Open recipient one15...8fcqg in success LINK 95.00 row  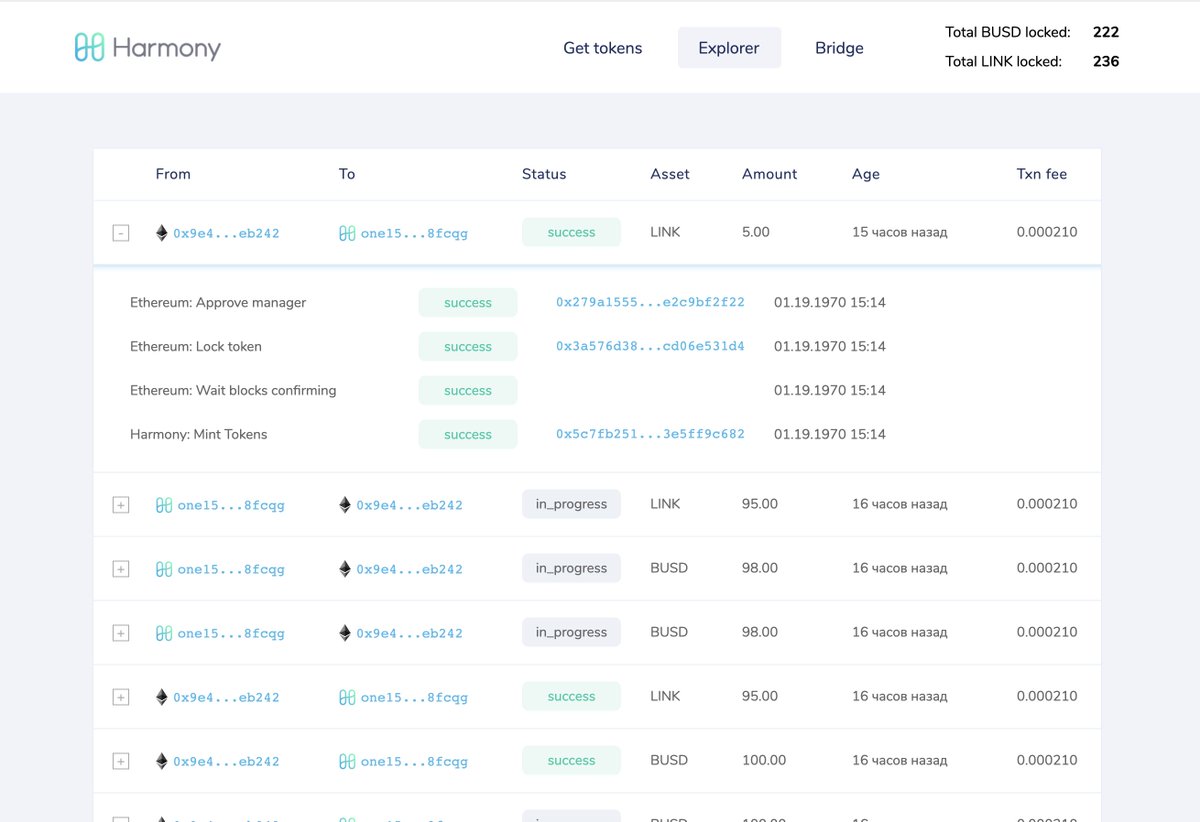414,697
